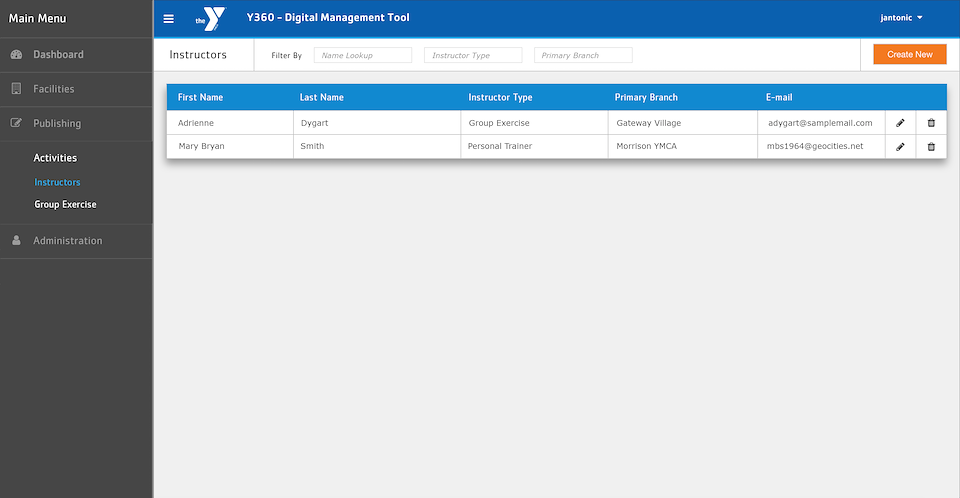Click the Gateway Village branch cell
Image resolution: width=960 pixels, height=498 pixels.
pos(683,123)
